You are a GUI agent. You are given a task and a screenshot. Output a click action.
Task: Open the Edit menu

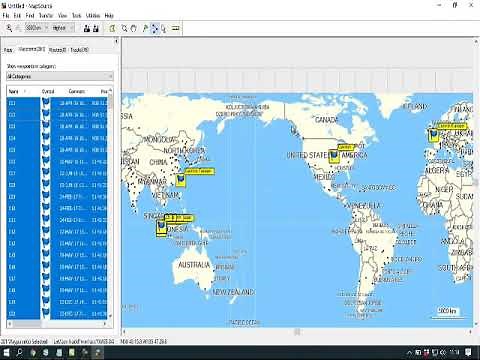pyautogui.click(x=17, y=15)
